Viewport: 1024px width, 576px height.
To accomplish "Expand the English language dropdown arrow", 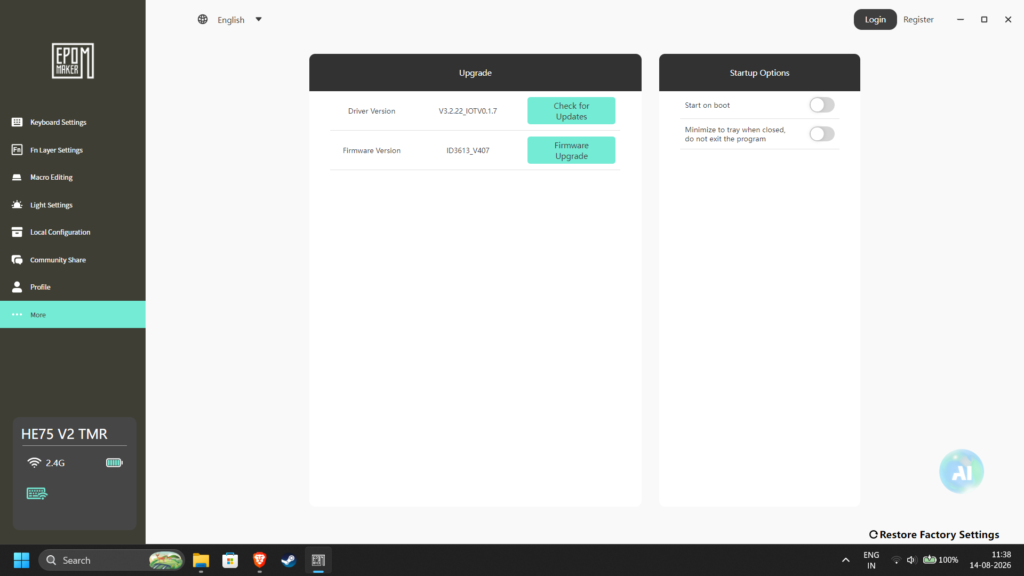I will [259, 20].
